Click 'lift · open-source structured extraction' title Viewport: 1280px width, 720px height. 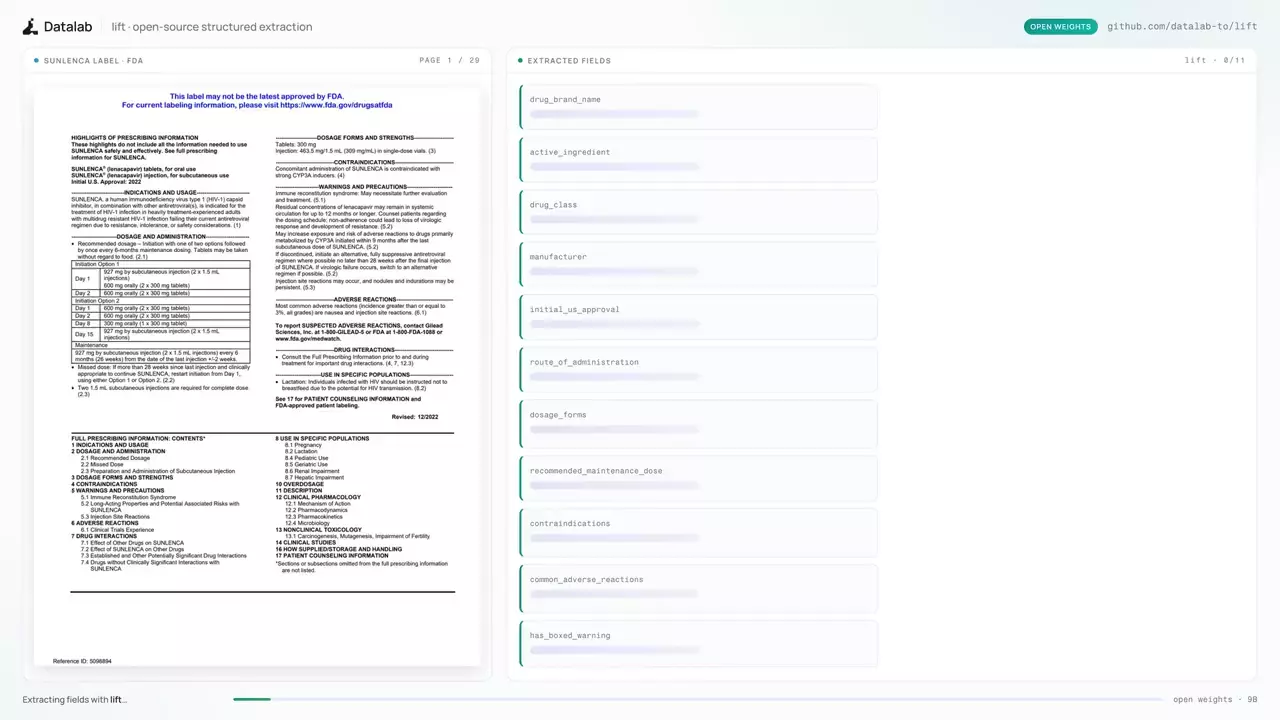[x=212, y=27]
